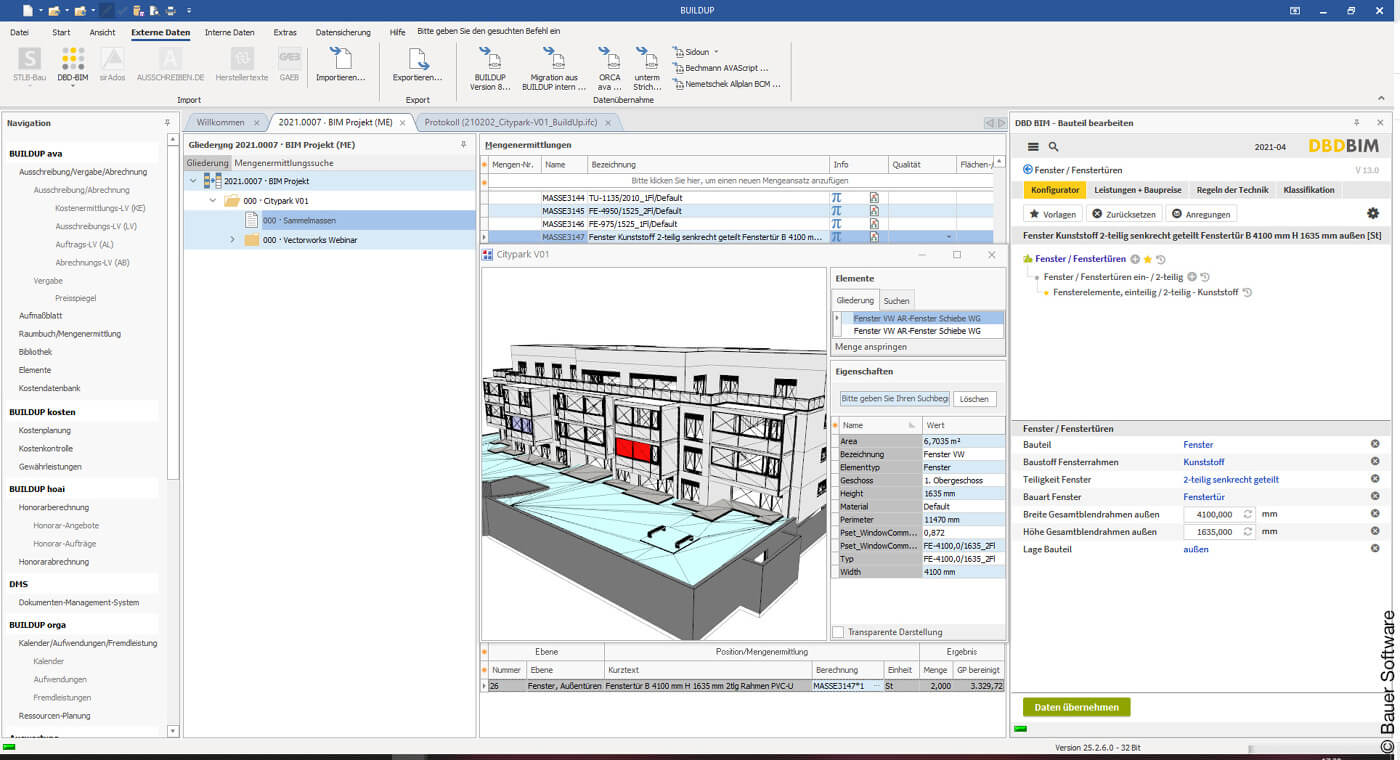1400x760 pixels.
Task: Open the Leistungen + Baupreise tab
Action: pyautogui.click(x=1137, y=190)
